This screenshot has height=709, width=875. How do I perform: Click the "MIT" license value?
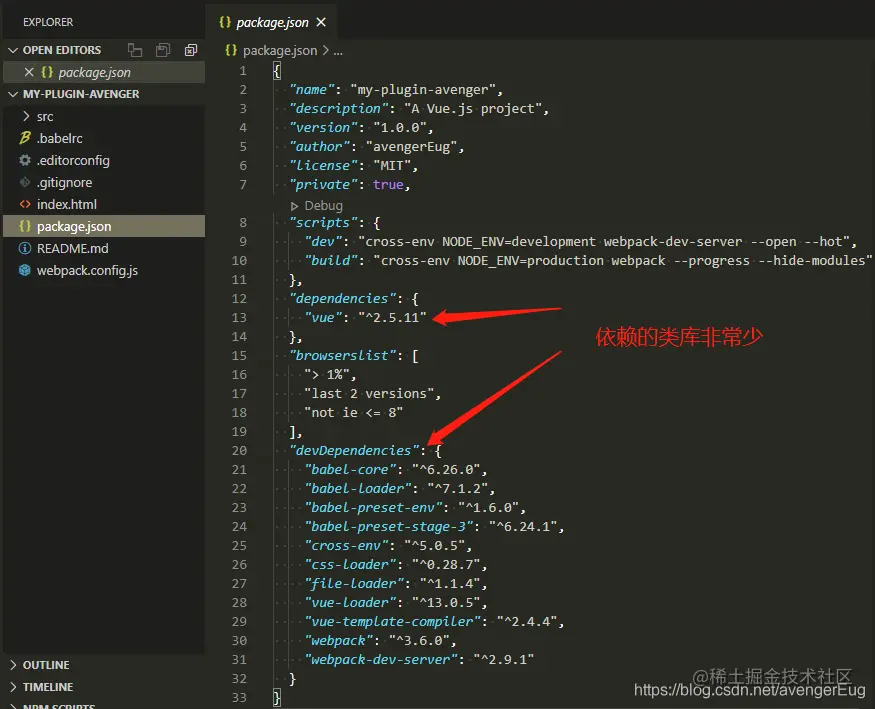[x=392, y=166]
